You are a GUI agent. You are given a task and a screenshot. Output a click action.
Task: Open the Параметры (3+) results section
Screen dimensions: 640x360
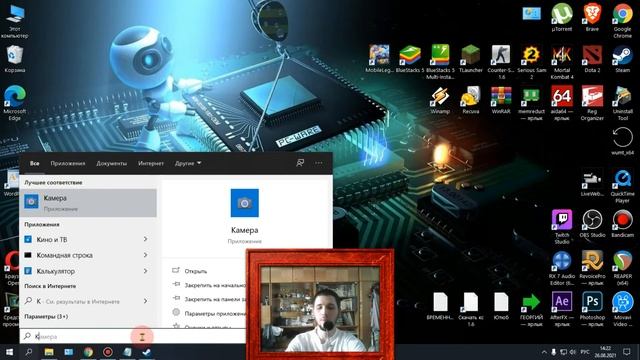click(46, 316)
